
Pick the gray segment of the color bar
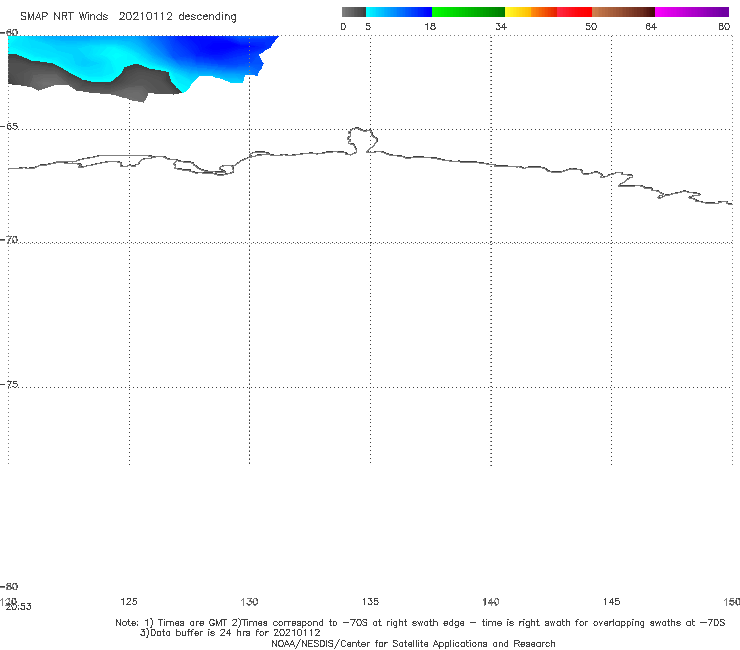(x=354, y=12)
